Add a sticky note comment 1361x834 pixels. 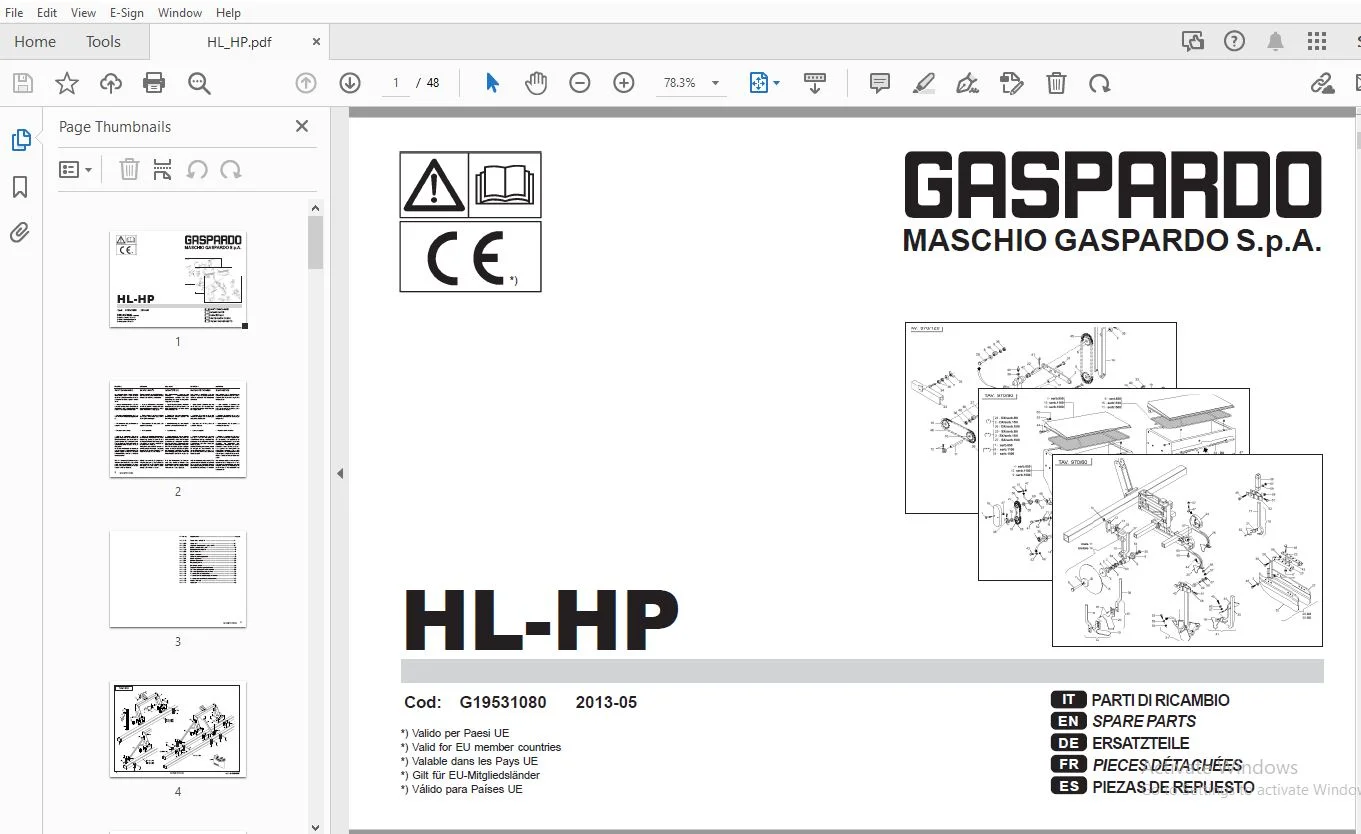[x=880, y=84]
